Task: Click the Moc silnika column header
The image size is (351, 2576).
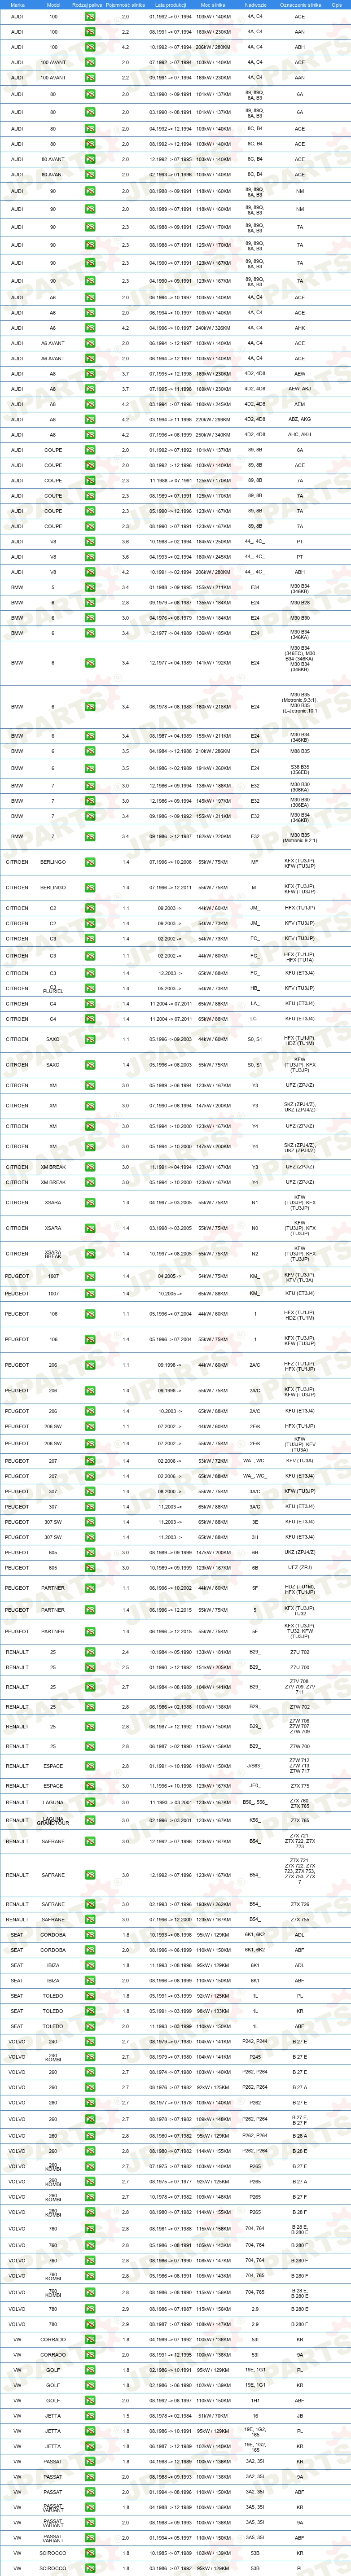Action: [213, 5]
